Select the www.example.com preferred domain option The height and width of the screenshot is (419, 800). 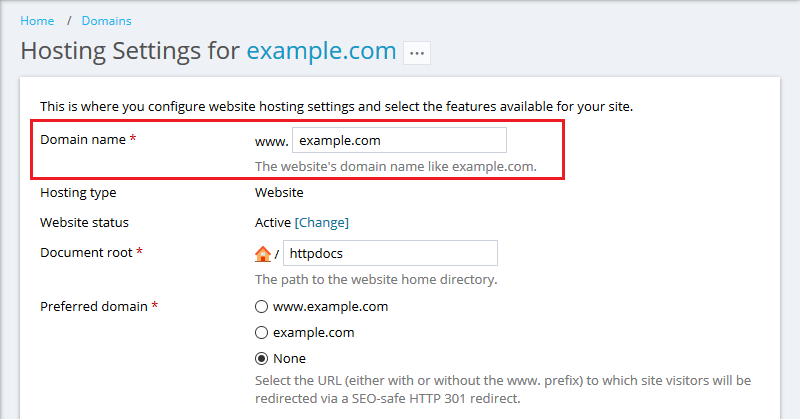pyautogui.click(x=261, y=306)
